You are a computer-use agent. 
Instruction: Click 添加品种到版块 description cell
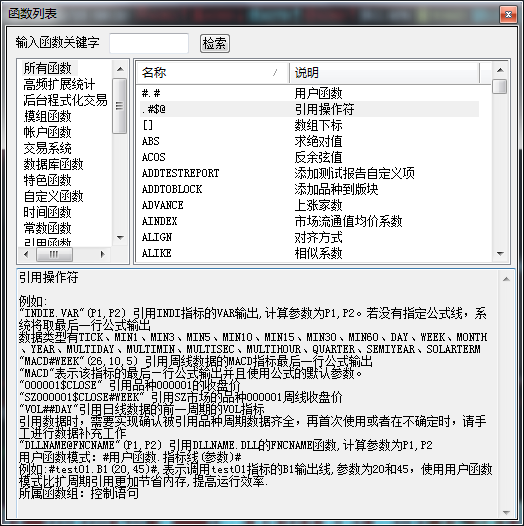click(x=336, y=189)
